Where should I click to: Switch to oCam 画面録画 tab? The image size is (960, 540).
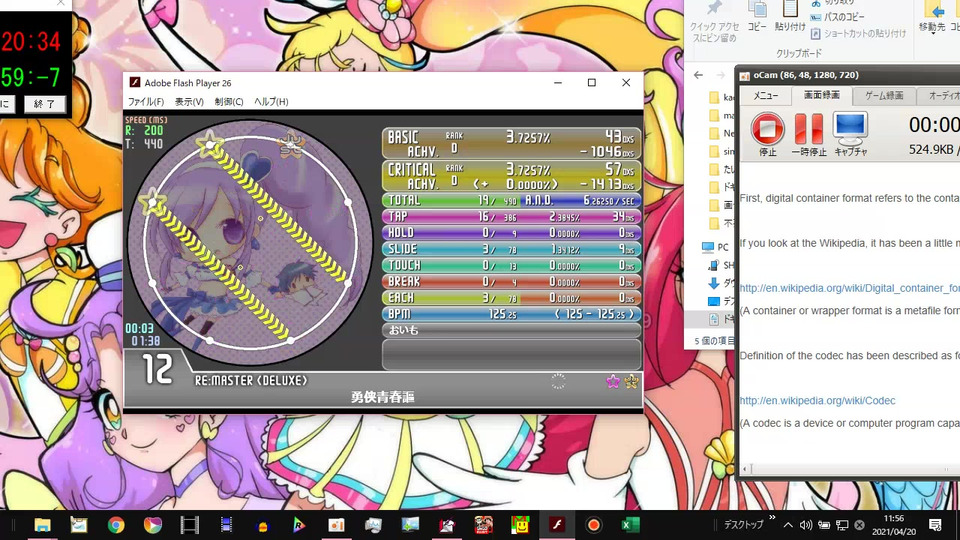[x=822, y=96]
